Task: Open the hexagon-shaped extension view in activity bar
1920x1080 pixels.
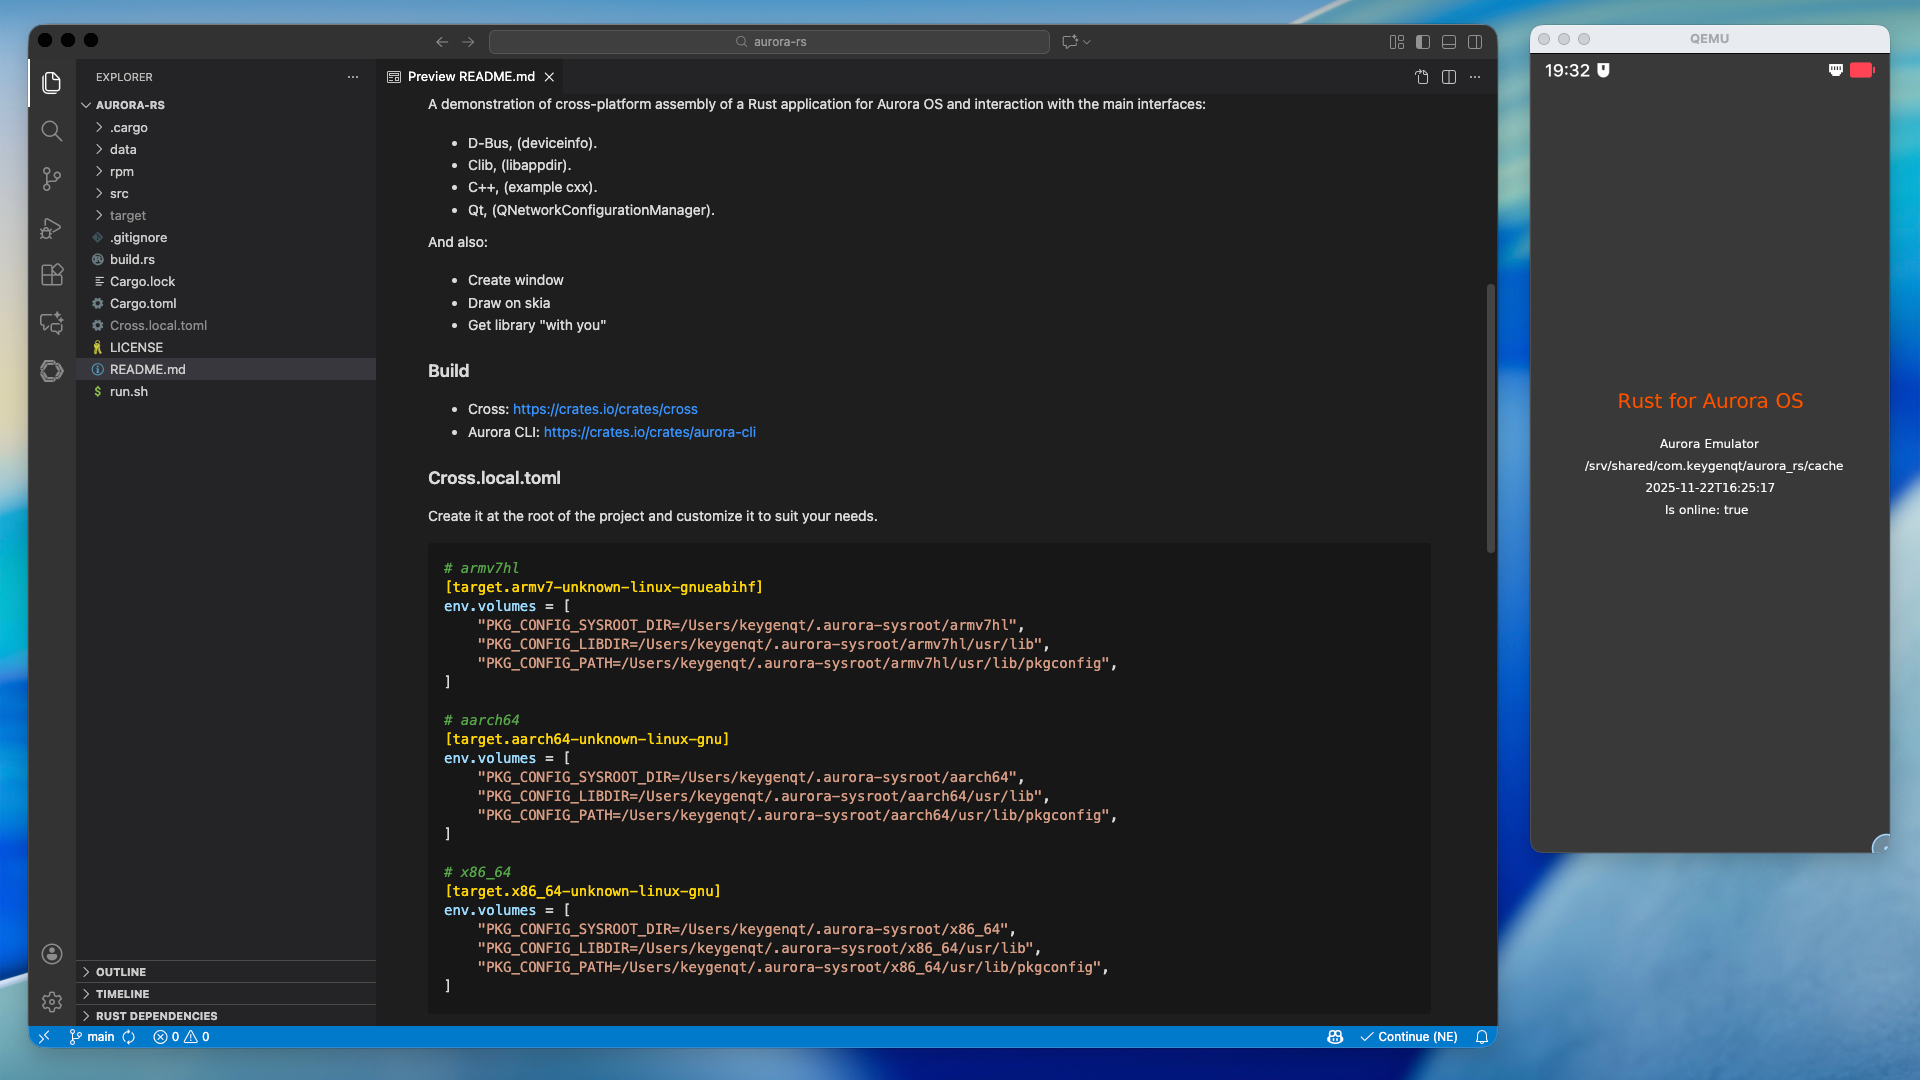Action: 52,371
